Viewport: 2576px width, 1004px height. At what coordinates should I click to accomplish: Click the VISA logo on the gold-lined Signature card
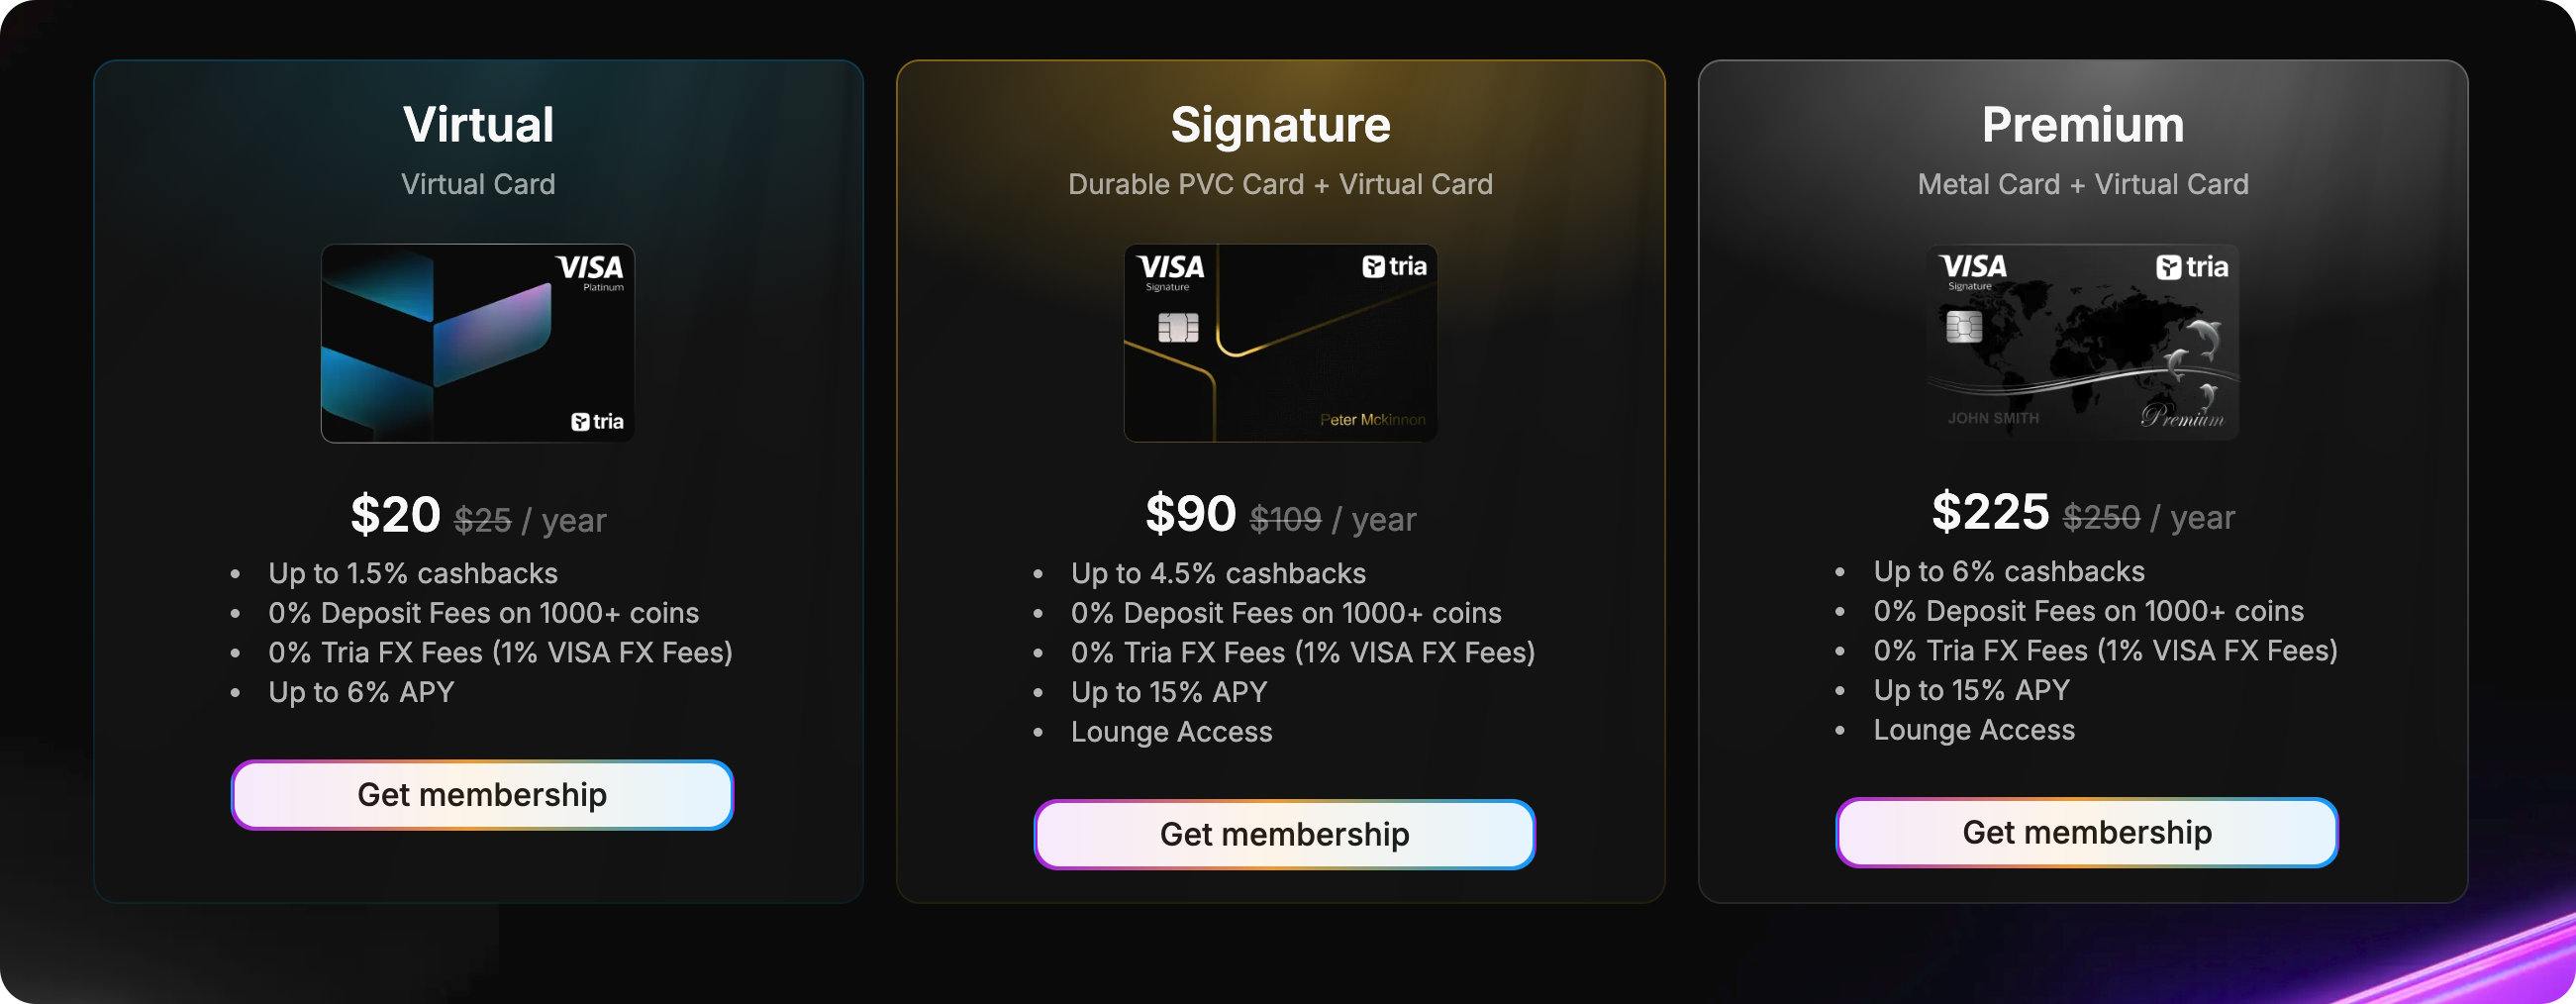(x=1170, y=270)
